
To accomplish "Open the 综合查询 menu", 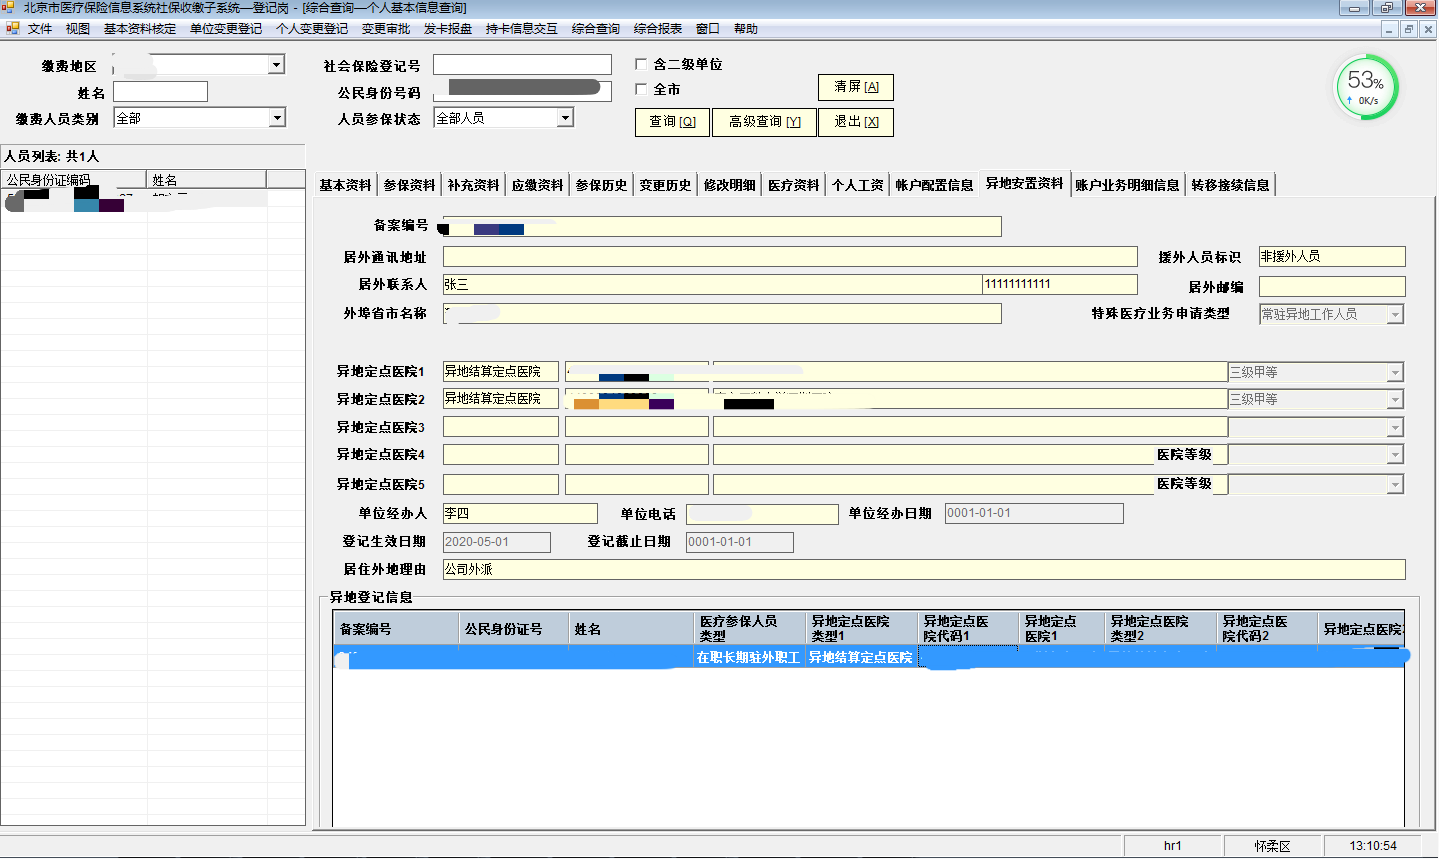I will click(595, 29).
